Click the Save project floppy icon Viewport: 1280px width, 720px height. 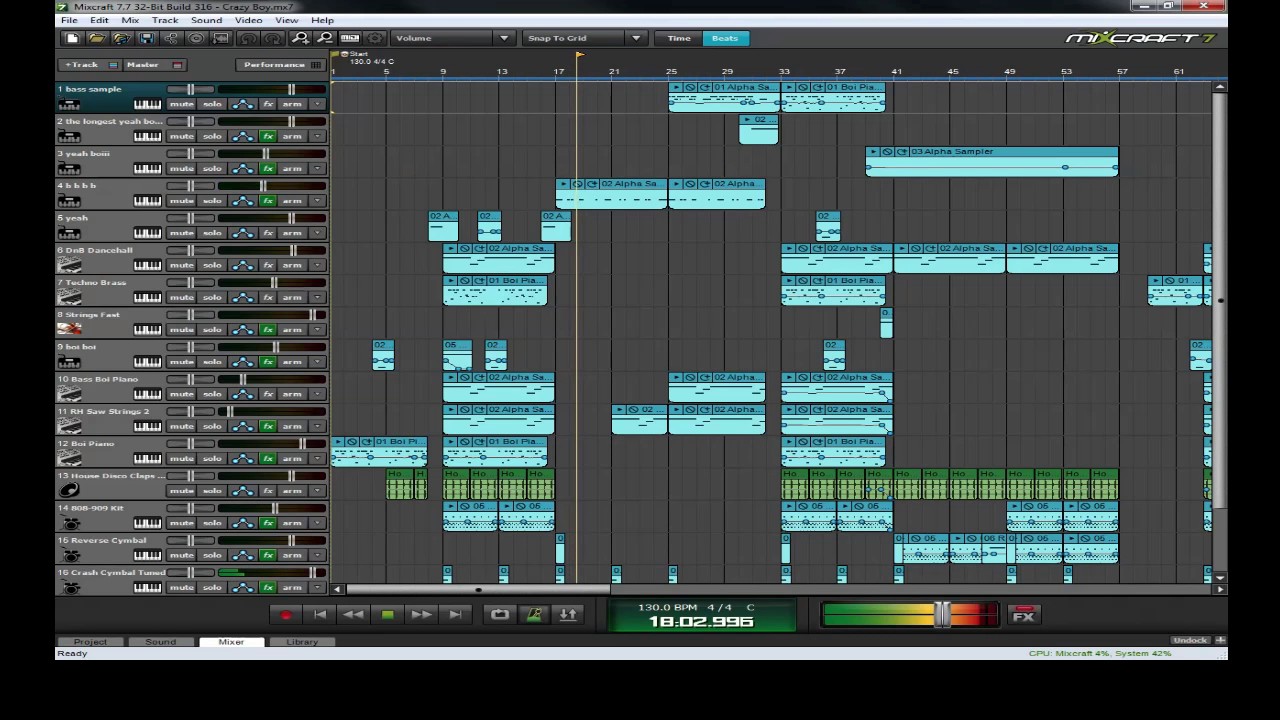(x=147, y=38)
